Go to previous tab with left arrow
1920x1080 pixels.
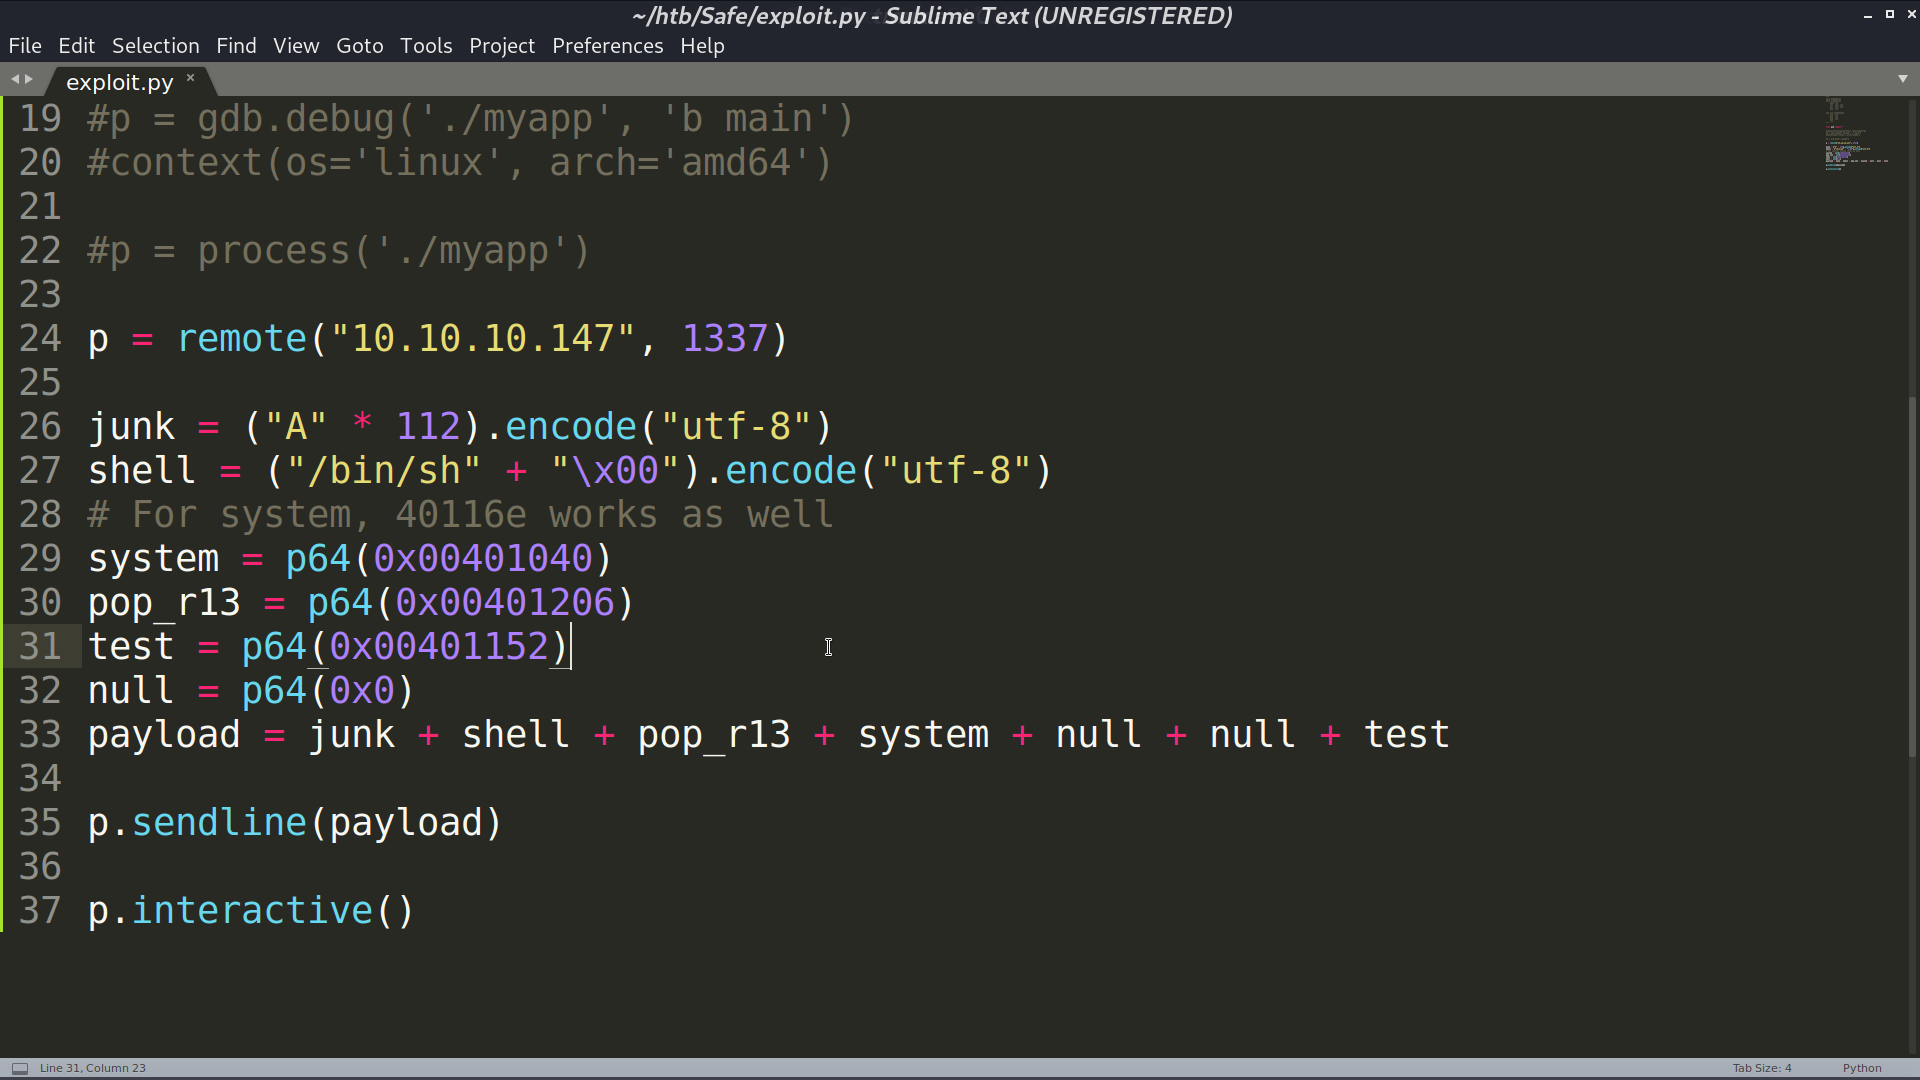point(15,79)
